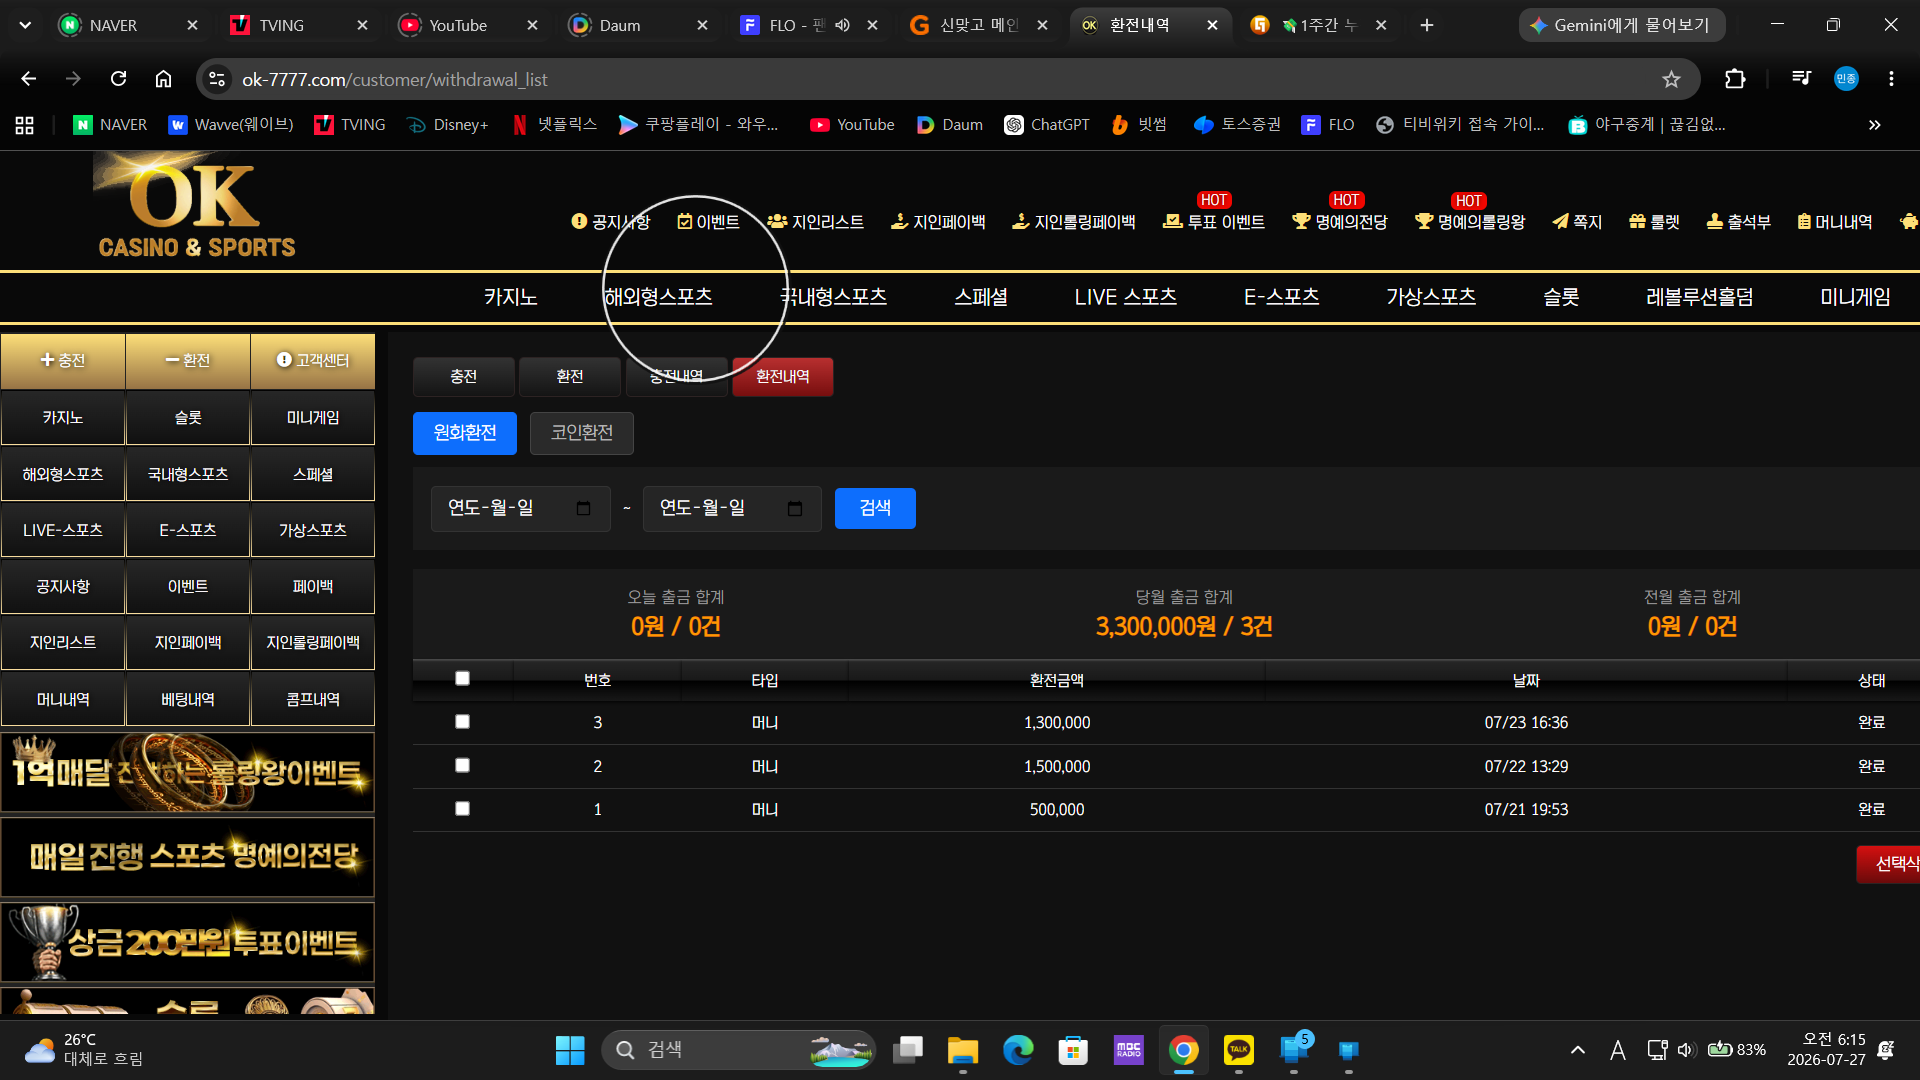Open the Chrome three-dot menu
The width and height of the screenshot is (1920, 1080).
tap(1891, 79)
